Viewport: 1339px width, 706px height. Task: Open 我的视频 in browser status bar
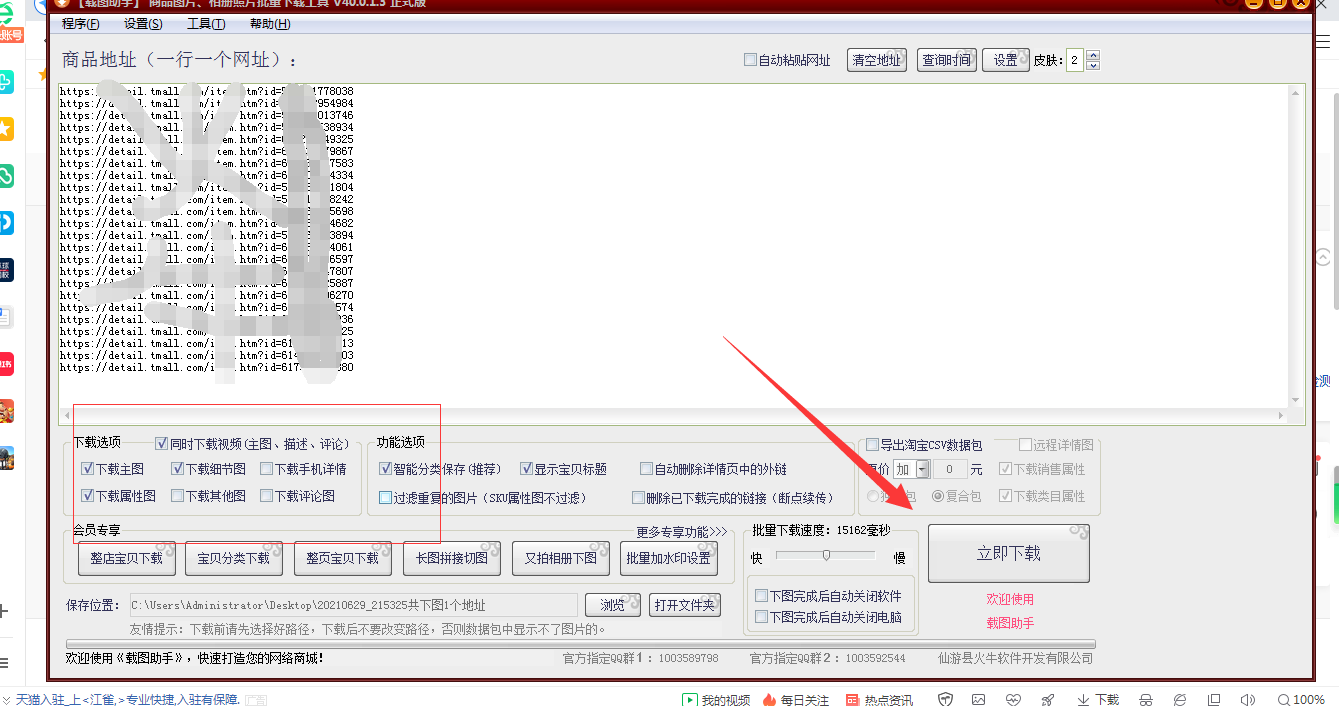click(718, 700)
